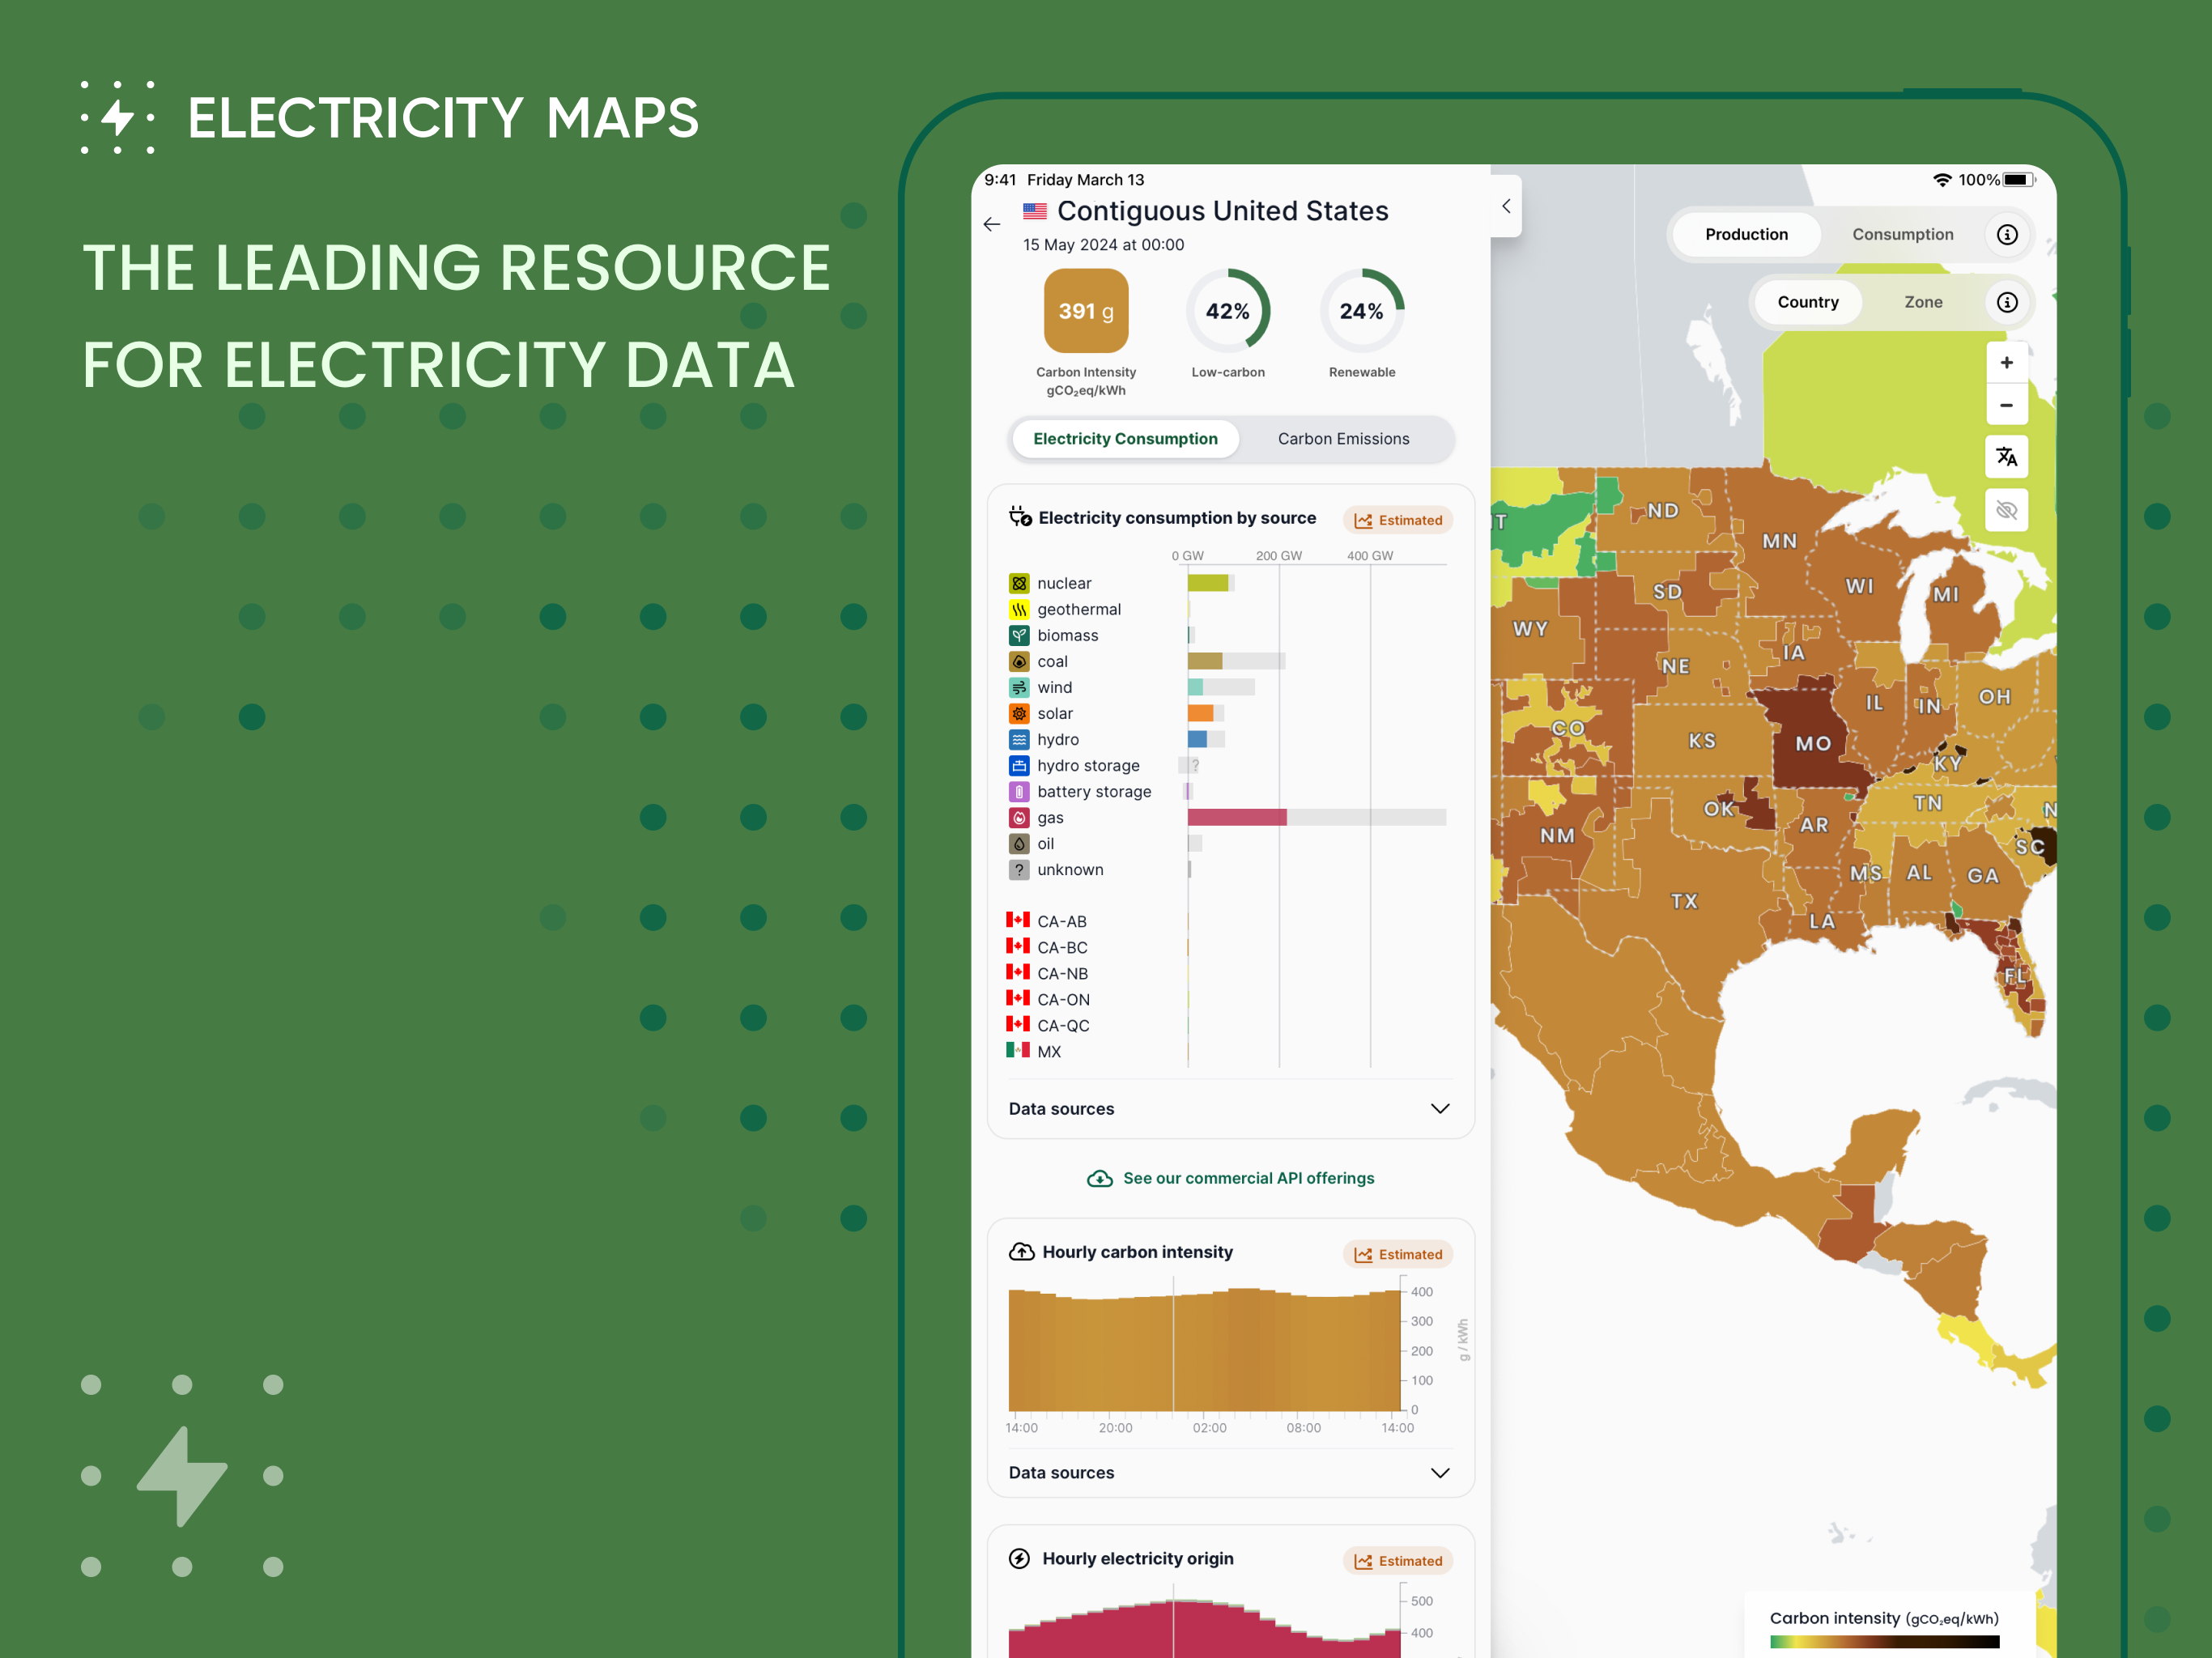The image size is (2212, 1658).
Task: Toggle the map layer visibility eye icon
Action: [2006, 511]
